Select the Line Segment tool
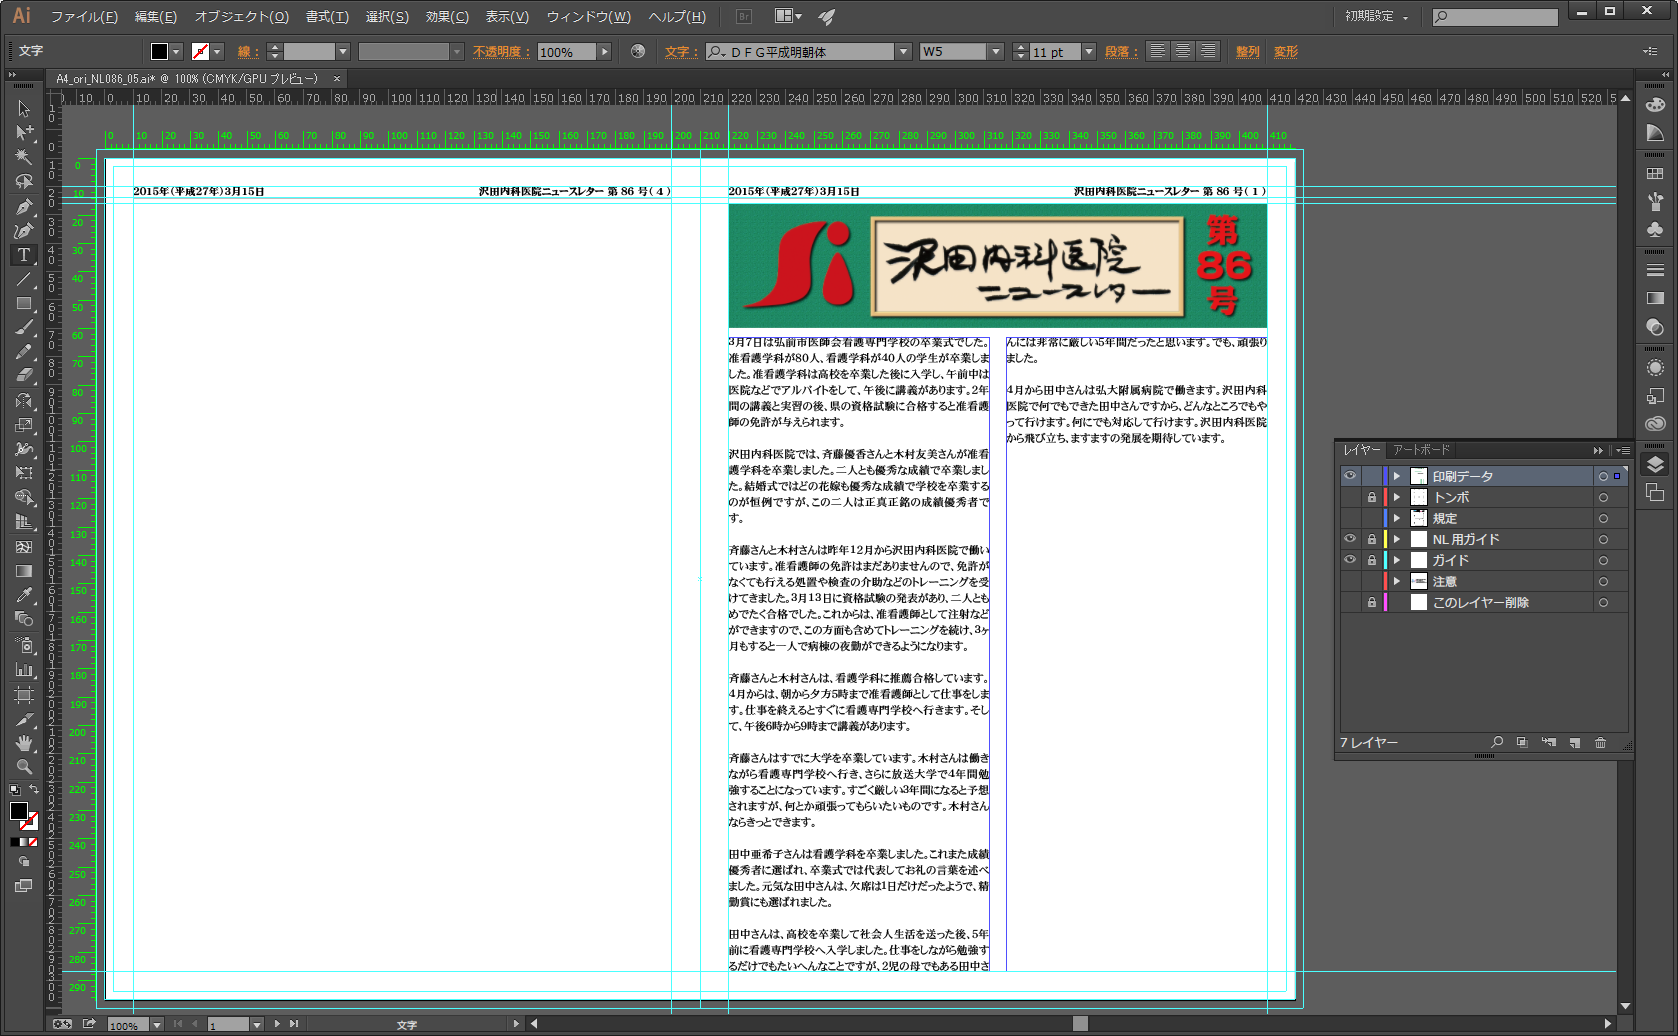 tap(24, 279)
